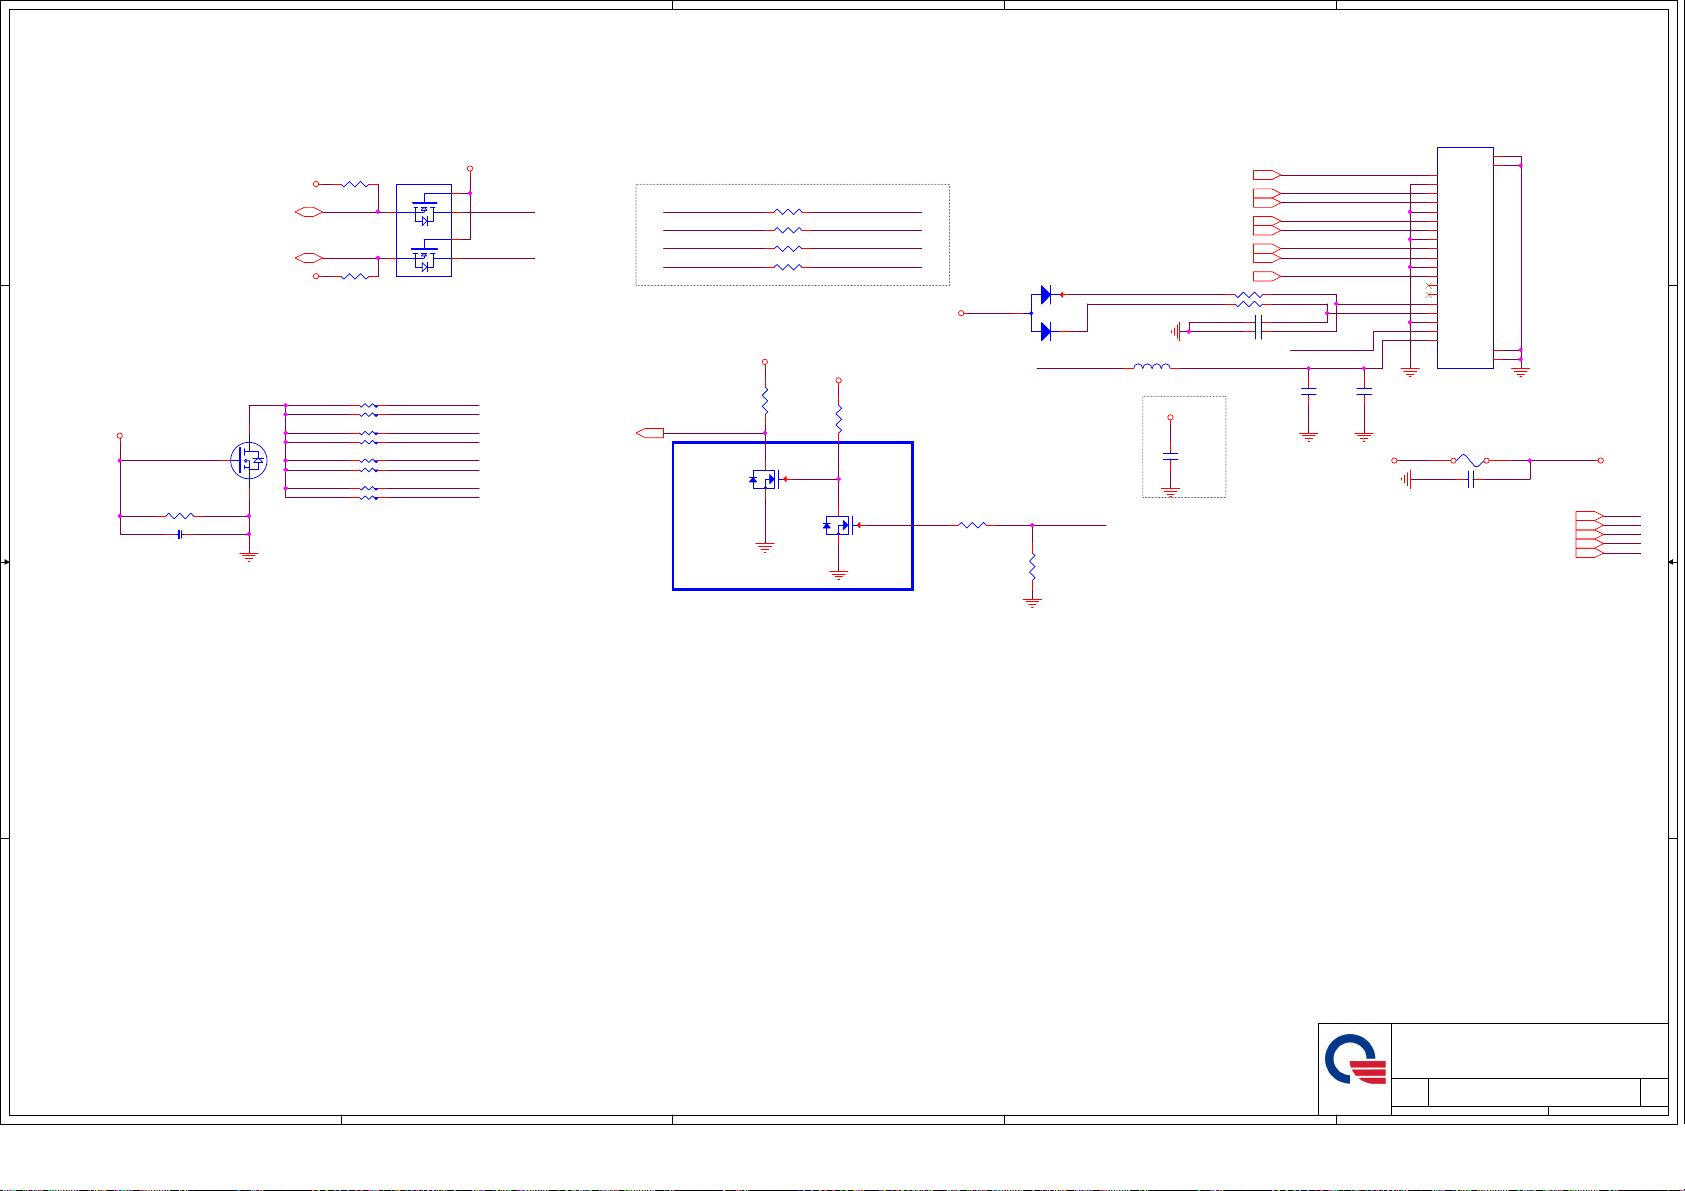Select the right capacitor to ground under the inductor line
This screenshot has height=1191, width=1685.
(x=1364, y=392)
